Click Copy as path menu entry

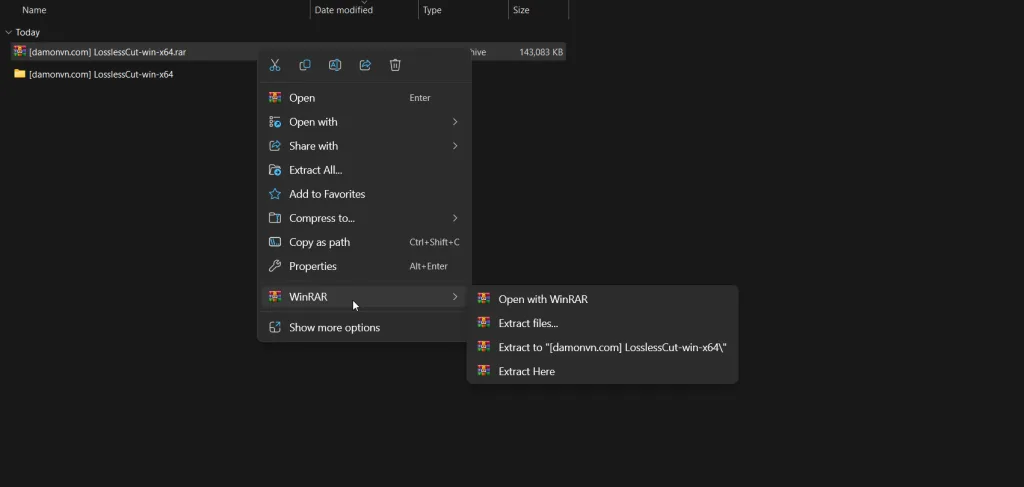[x=320, y=242]
